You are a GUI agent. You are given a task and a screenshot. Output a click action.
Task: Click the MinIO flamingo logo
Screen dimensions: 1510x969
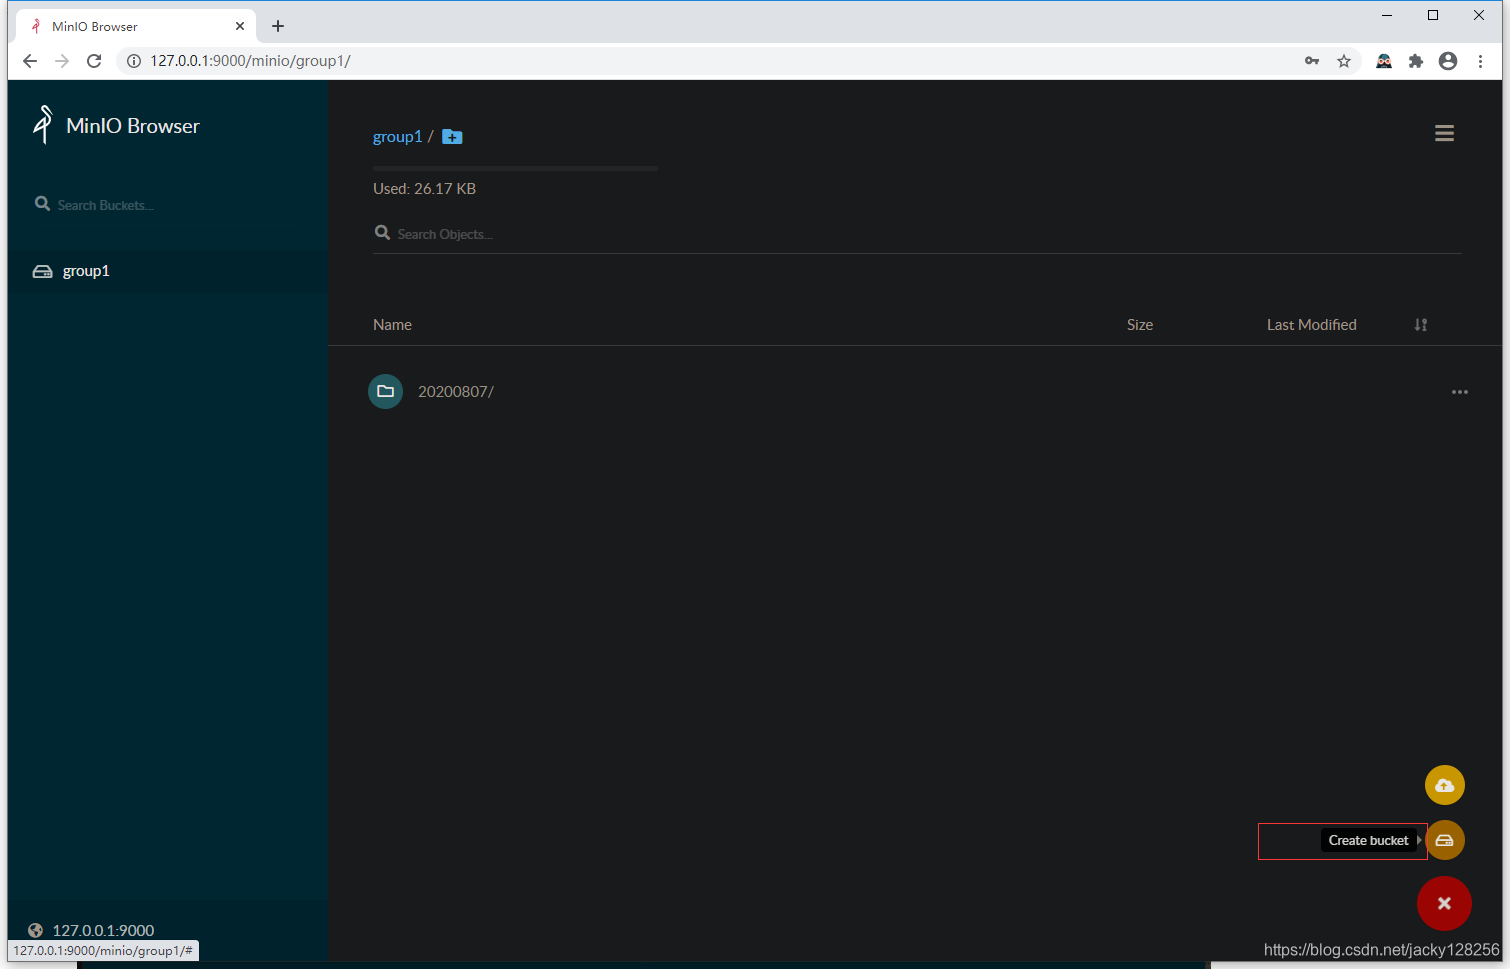click(42, 125)
